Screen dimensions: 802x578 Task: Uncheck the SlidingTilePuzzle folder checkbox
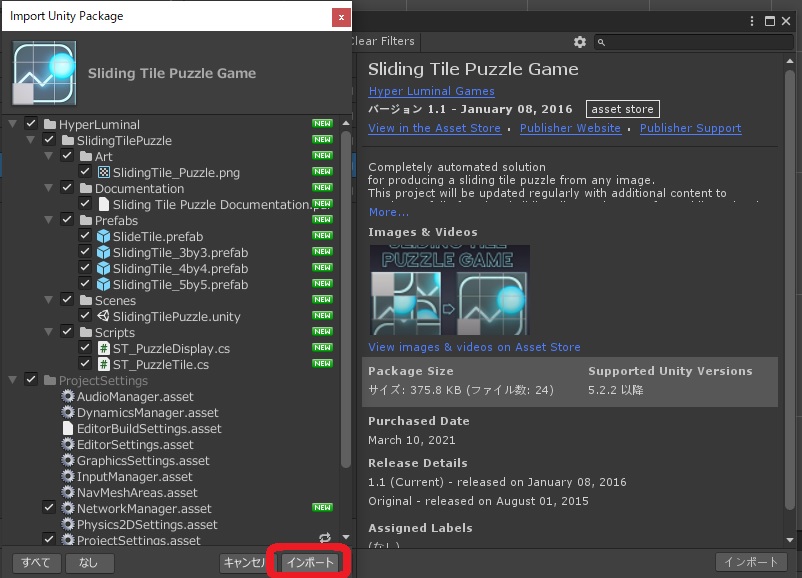(x=49, y=139)
